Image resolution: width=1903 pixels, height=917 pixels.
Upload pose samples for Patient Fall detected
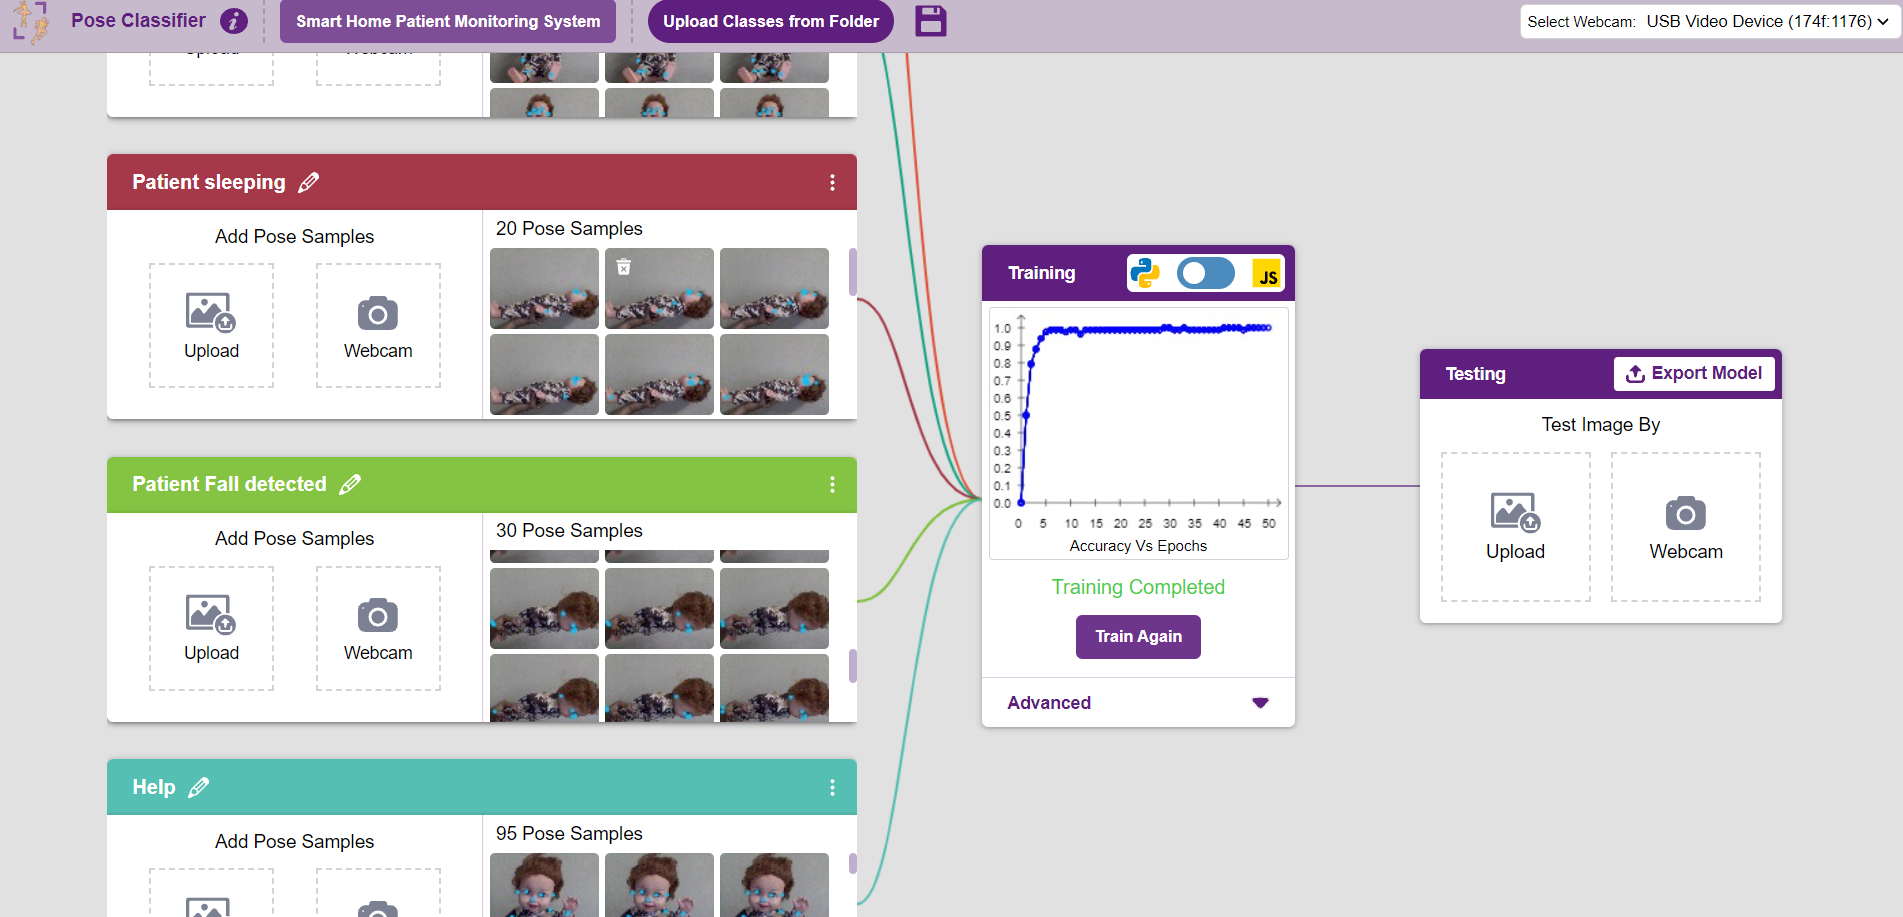(x=211, y=628)
